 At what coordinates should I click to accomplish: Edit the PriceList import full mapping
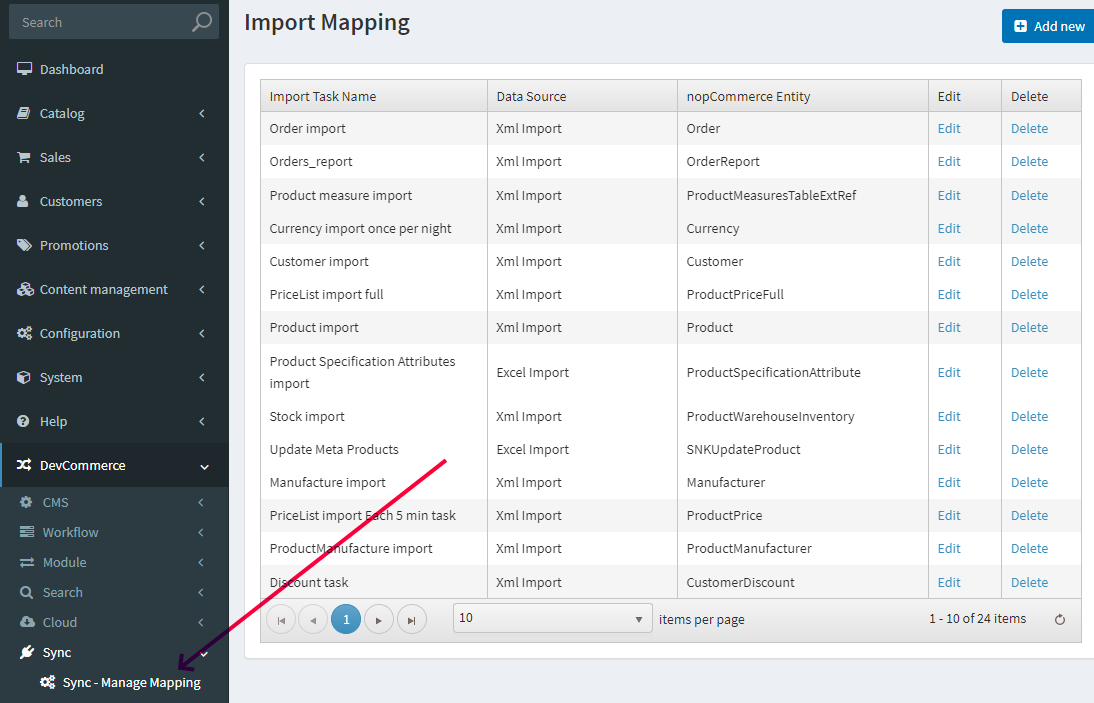(949, 294)
